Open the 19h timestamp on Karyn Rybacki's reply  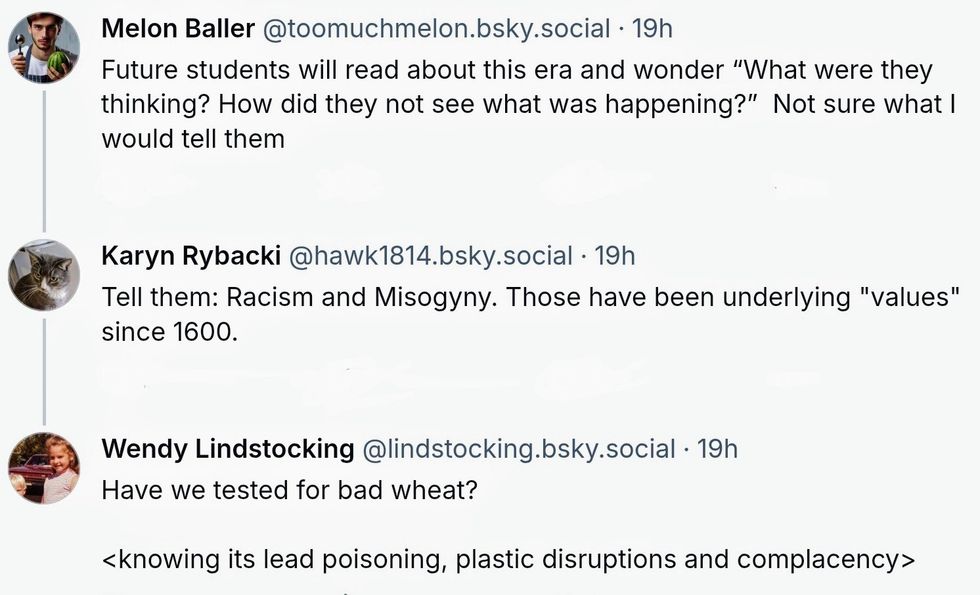click(615, 256)
